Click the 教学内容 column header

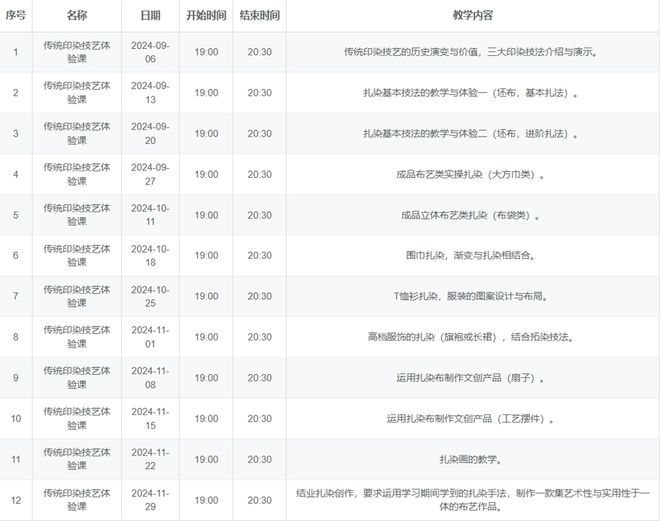coord(472,17)
